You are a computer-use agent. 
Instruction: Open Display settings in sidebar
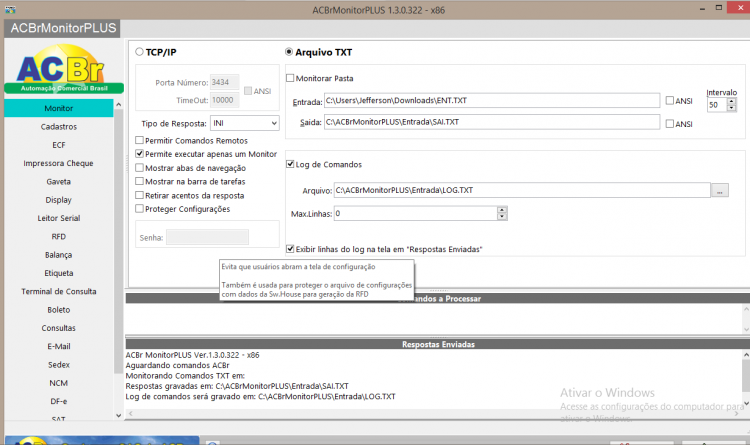tap(59, 200)
